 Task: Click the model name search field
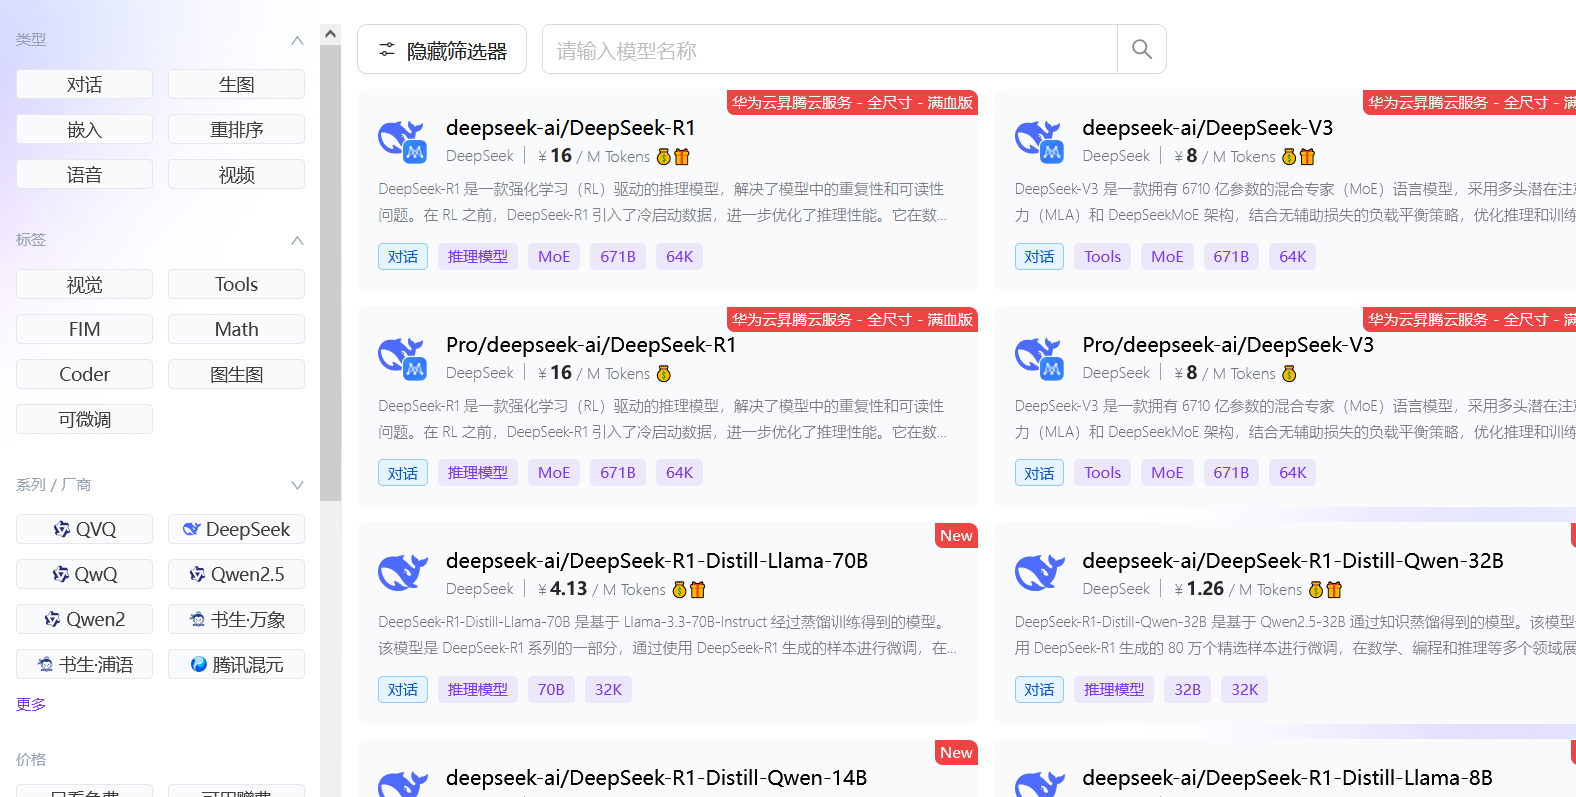click(x=829, y=49)
